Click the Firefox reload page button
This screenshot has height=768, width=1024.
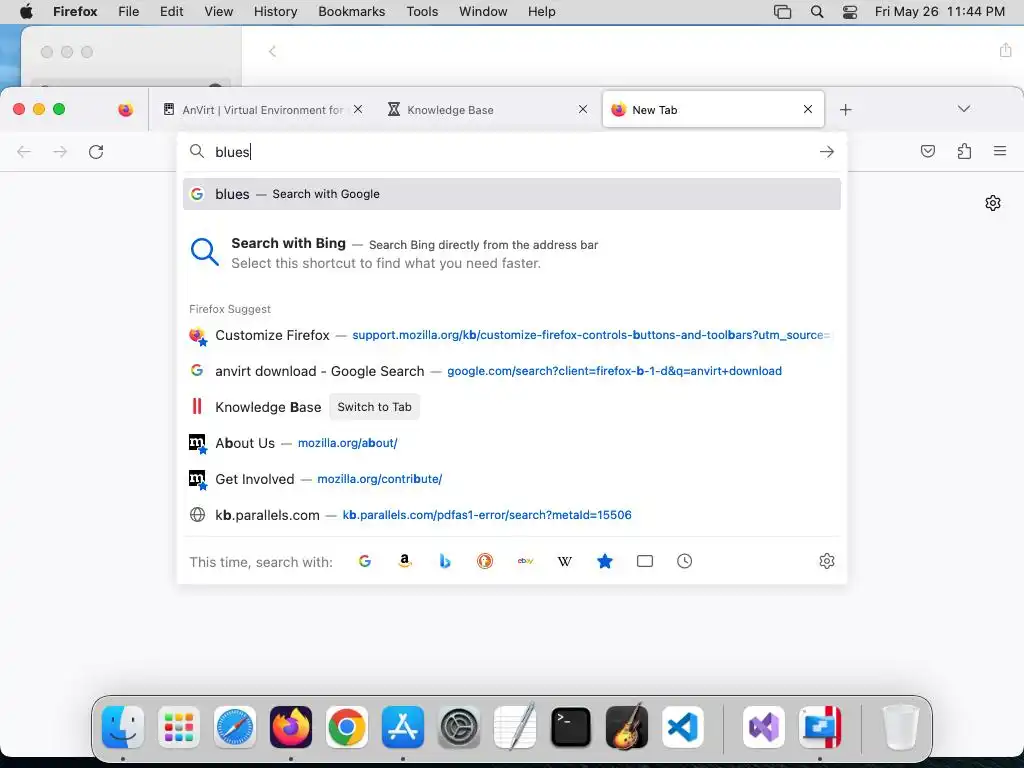click(96, 152)
